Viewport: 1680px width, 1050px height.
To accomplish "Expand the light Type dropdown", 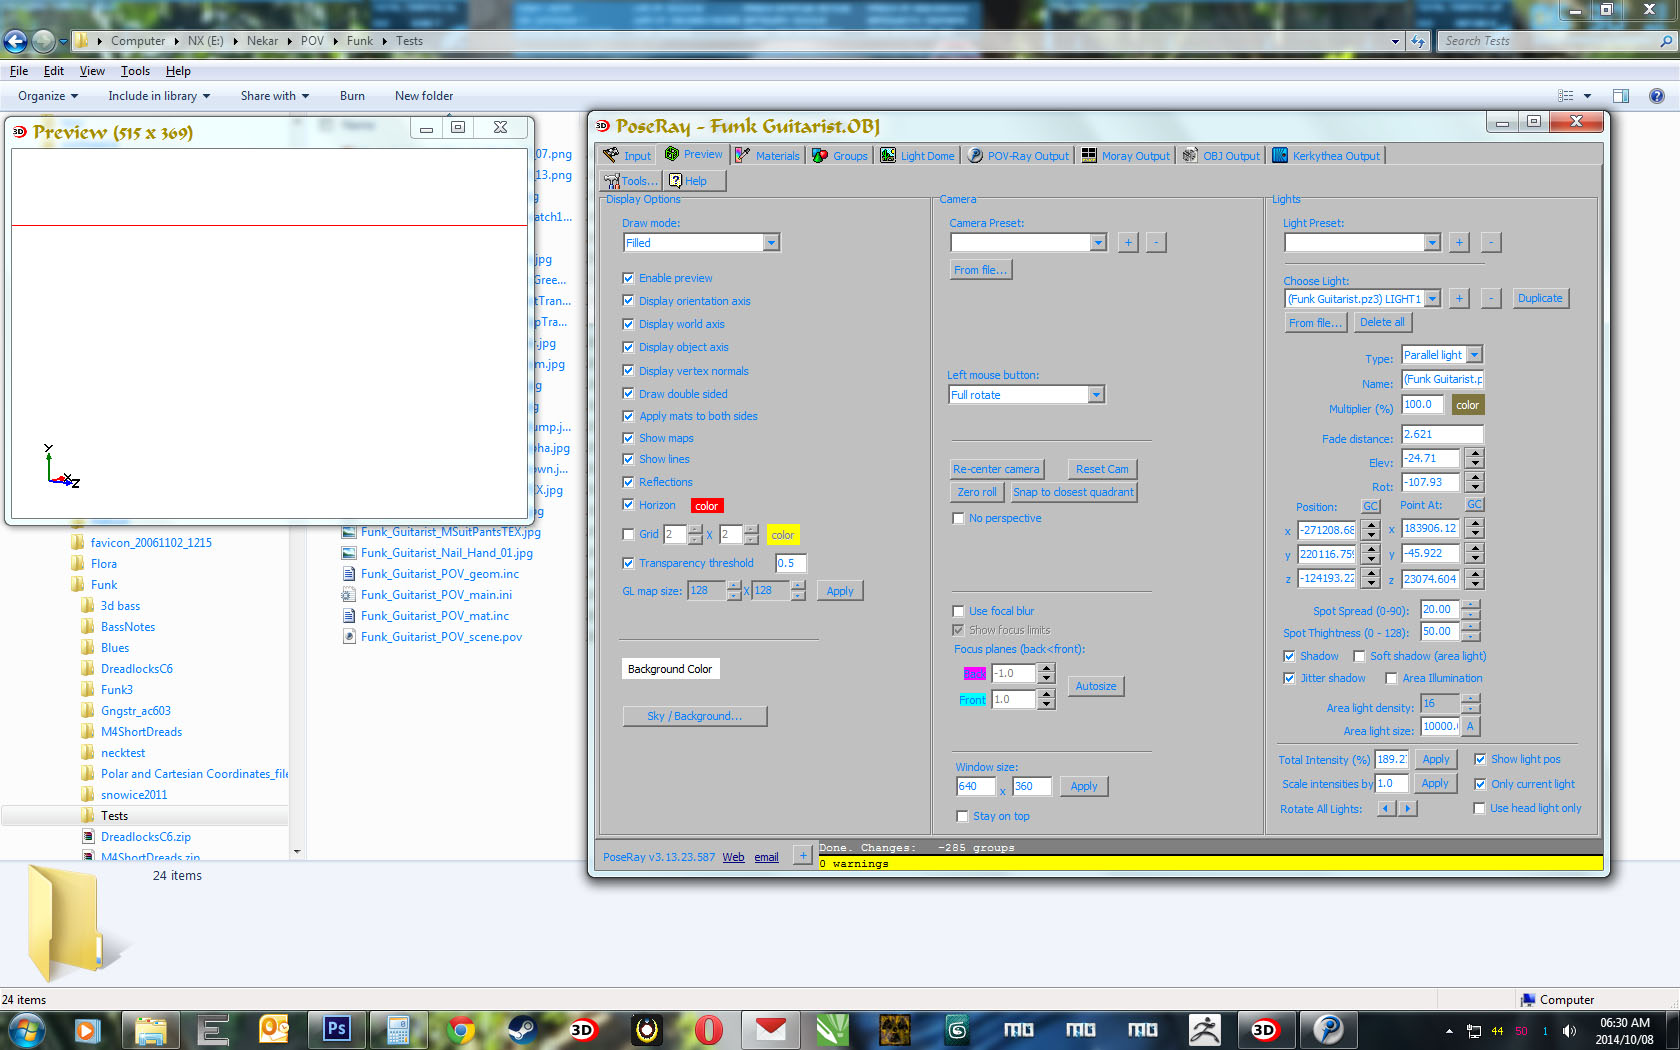I will click(1474, 355).
